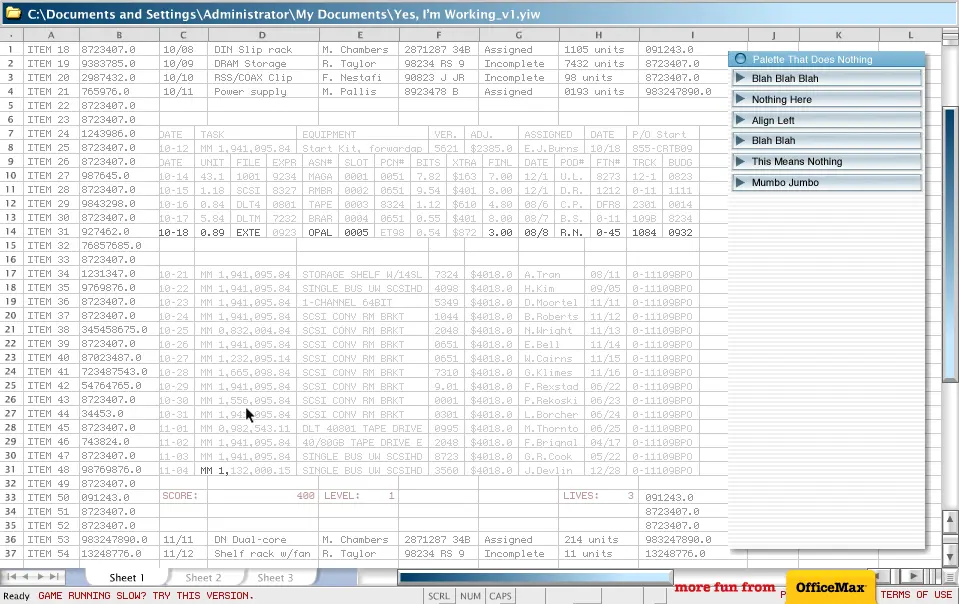Toggle the SCRL status indicator

click(439, 596)
